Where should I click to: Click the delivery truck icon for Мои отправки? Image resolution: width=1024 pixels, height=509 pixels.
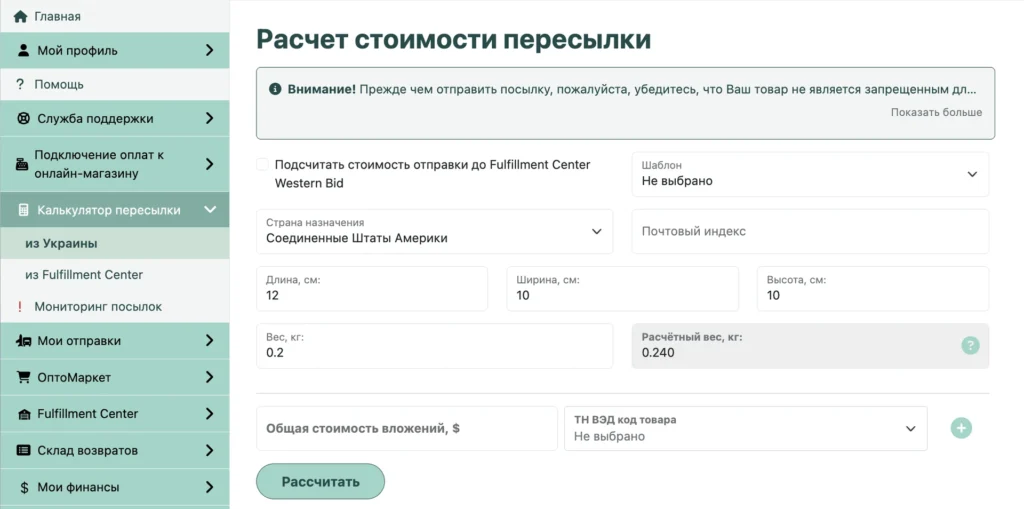pos(24,340)
